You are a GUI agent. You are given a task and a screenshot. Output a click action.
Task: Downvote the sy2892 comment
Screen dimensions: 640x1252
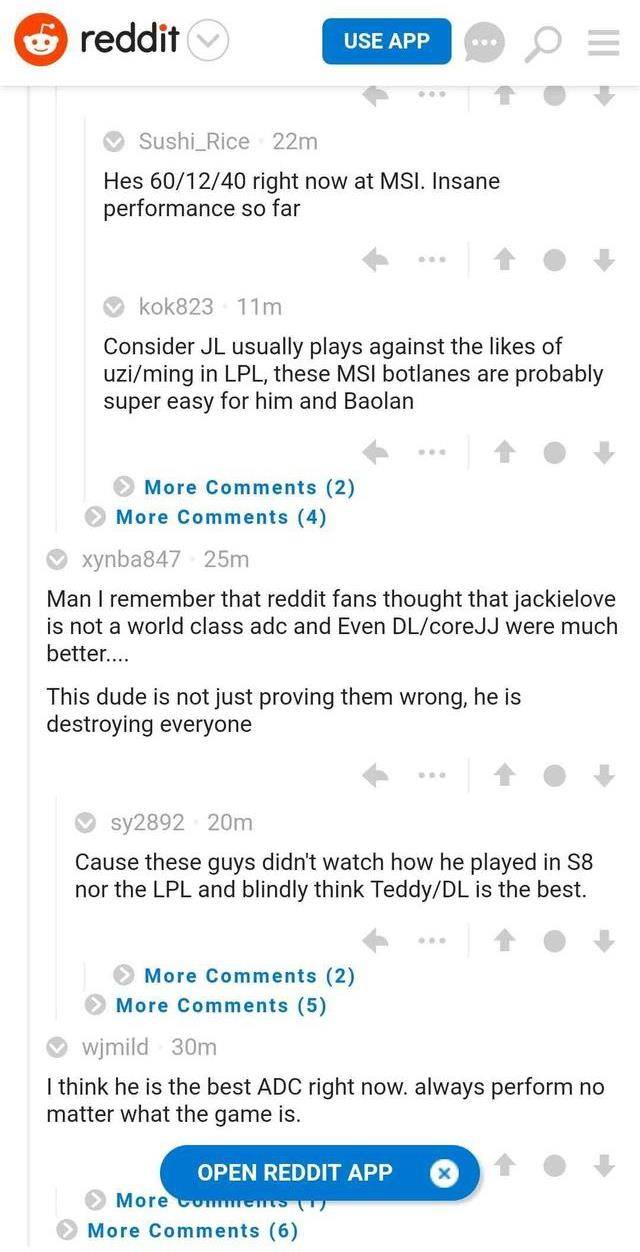(603, 940)
